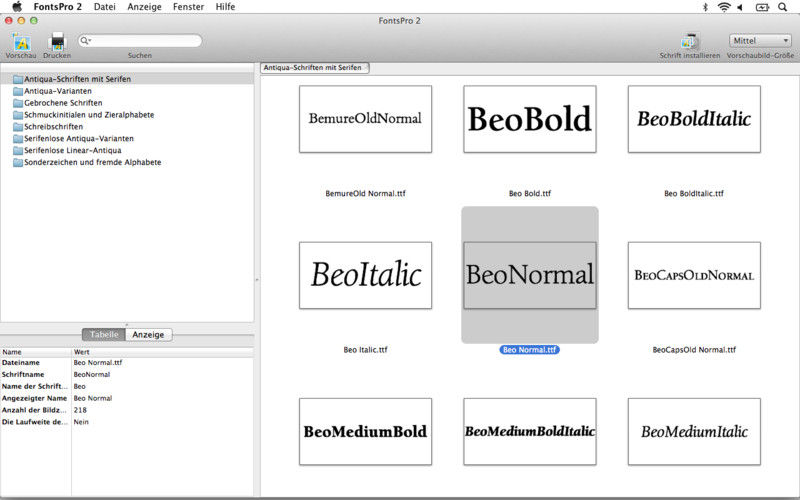Click the magnifier icon in search field
This screenshot has width=800, height=500.
coord(85,40)
